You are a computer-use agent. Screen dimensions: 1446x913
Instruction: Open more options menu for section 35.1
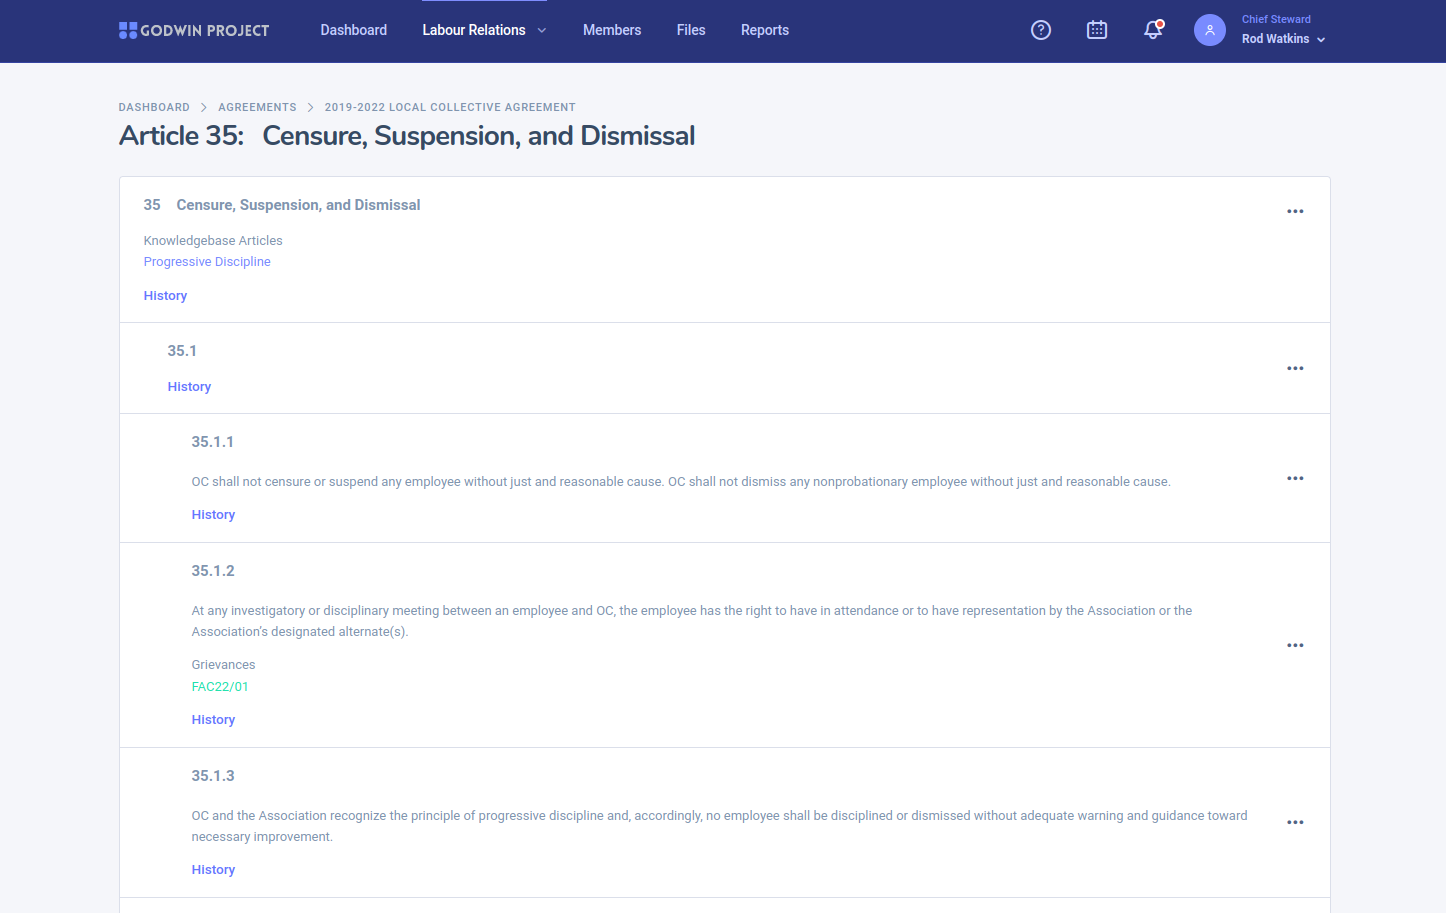coord(1295,368)
